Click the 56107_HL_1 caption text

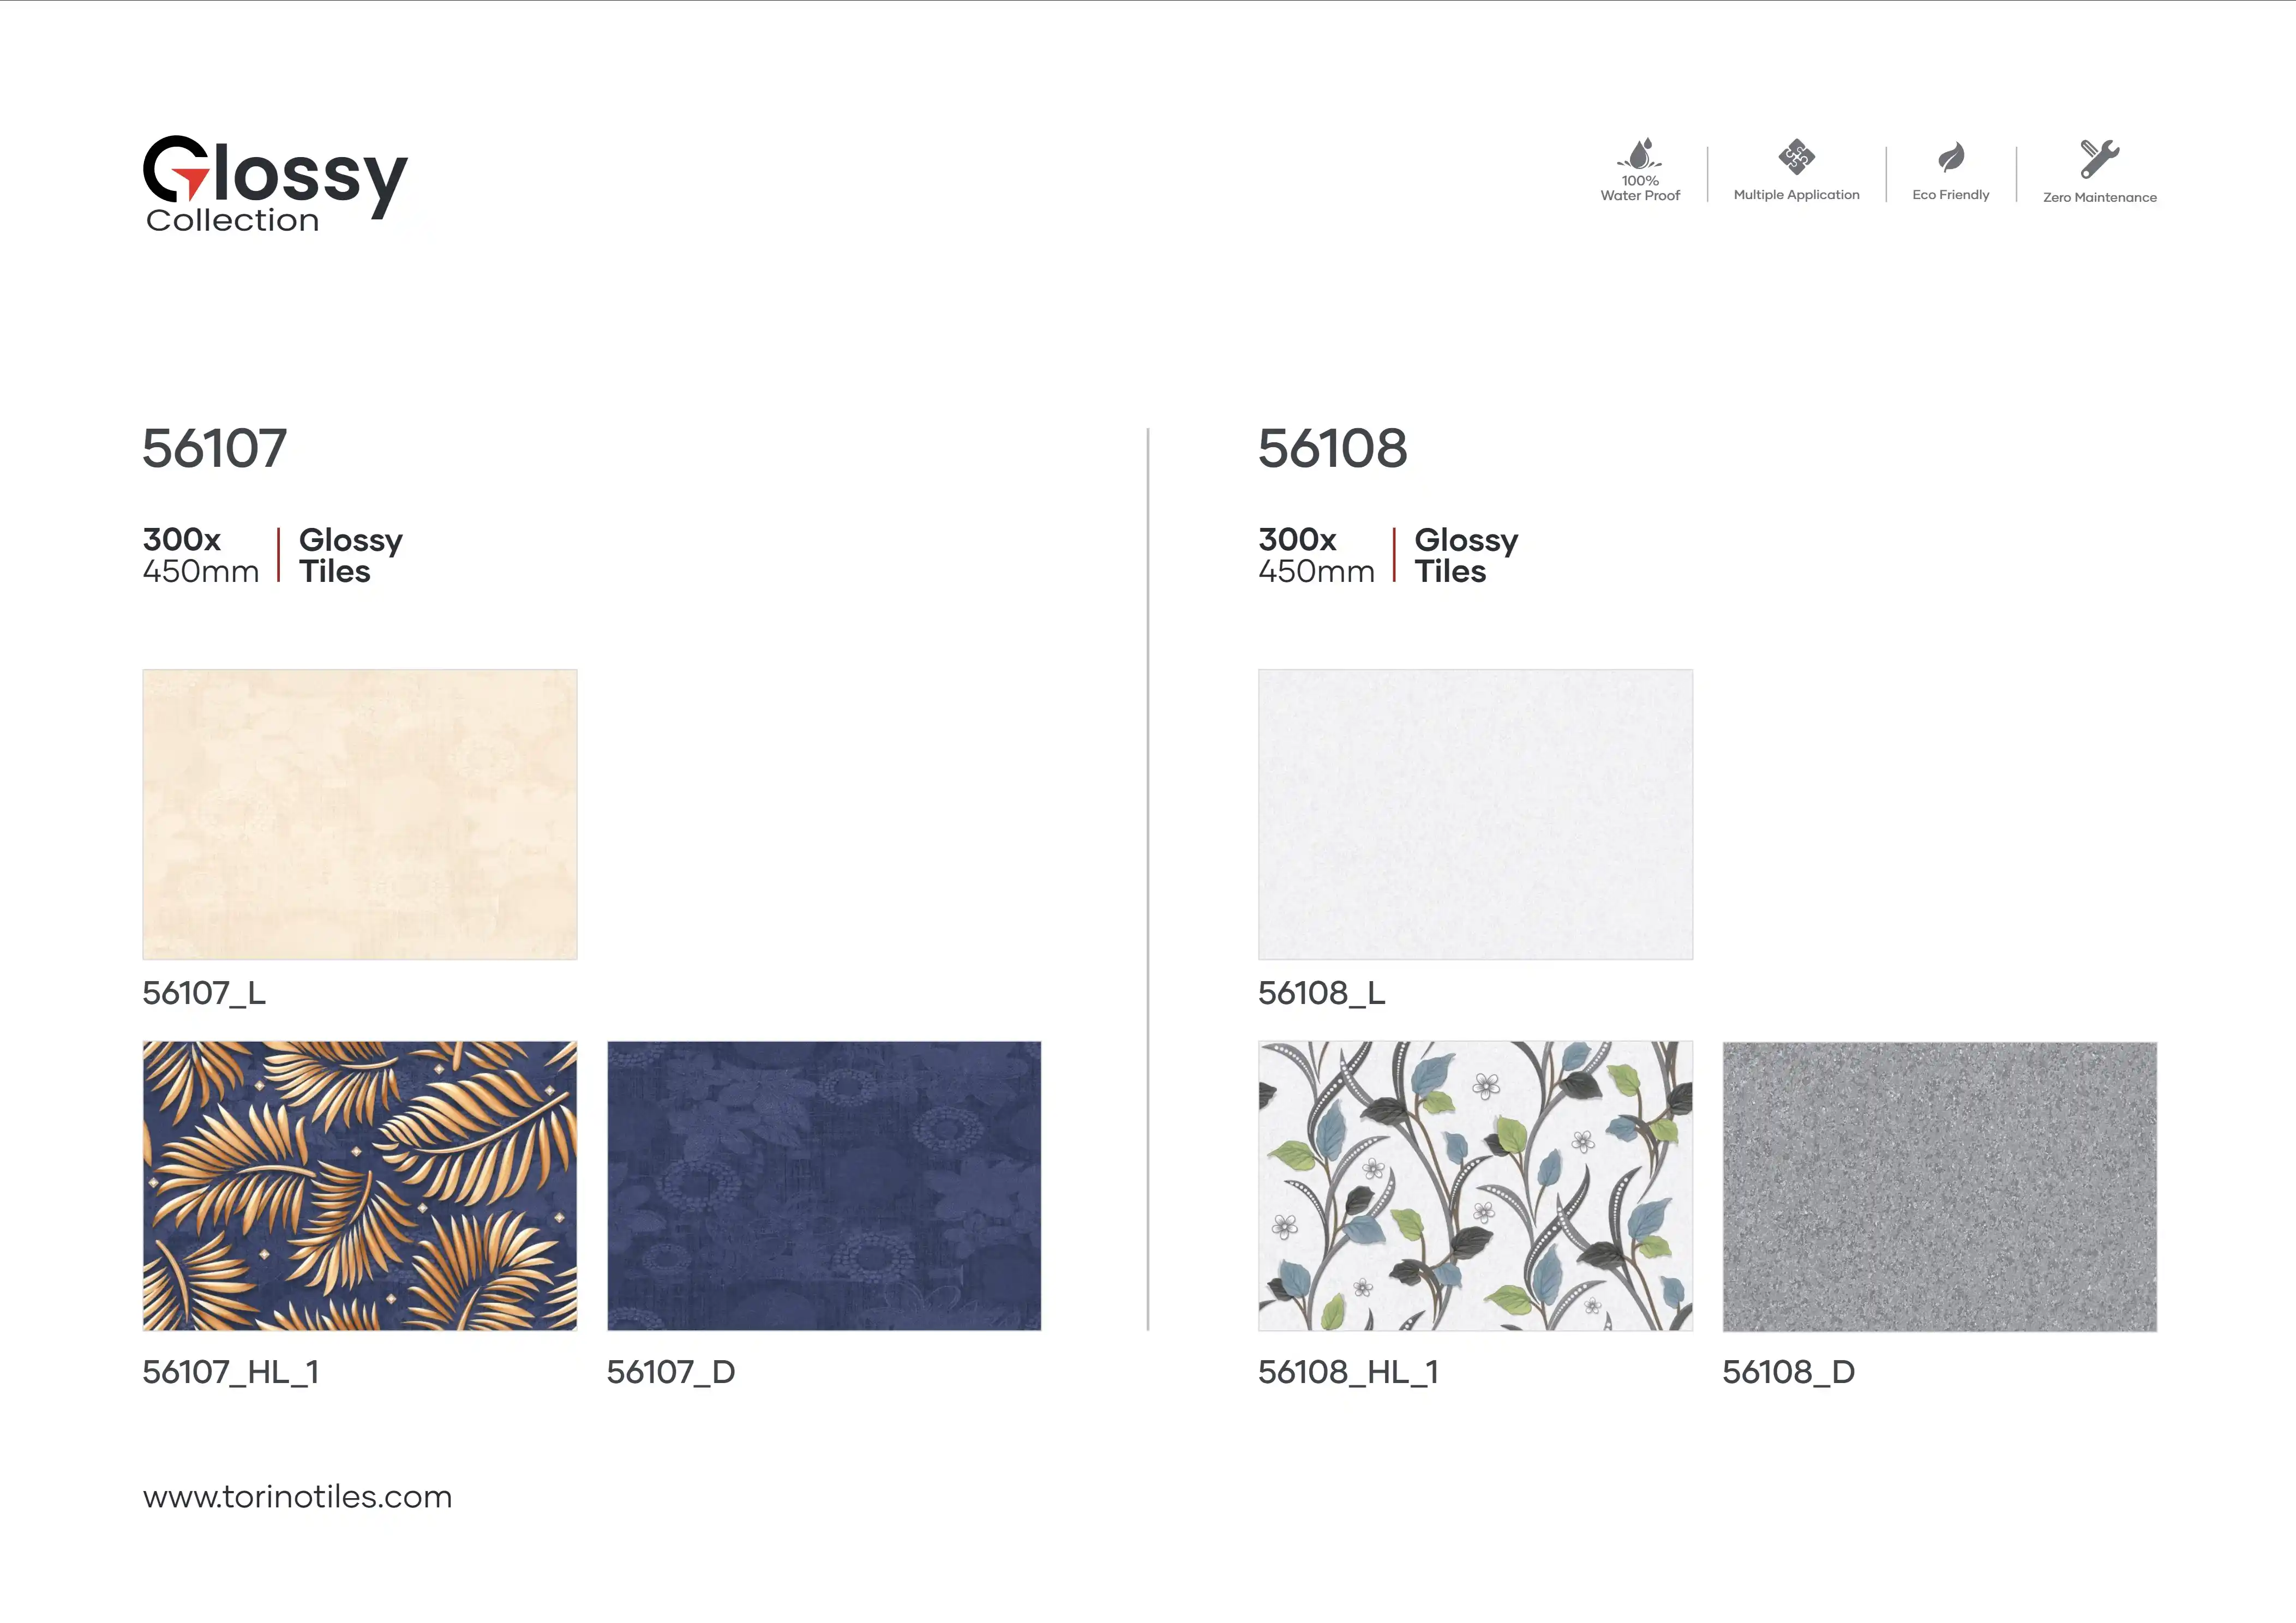(x=231, y=1371)
